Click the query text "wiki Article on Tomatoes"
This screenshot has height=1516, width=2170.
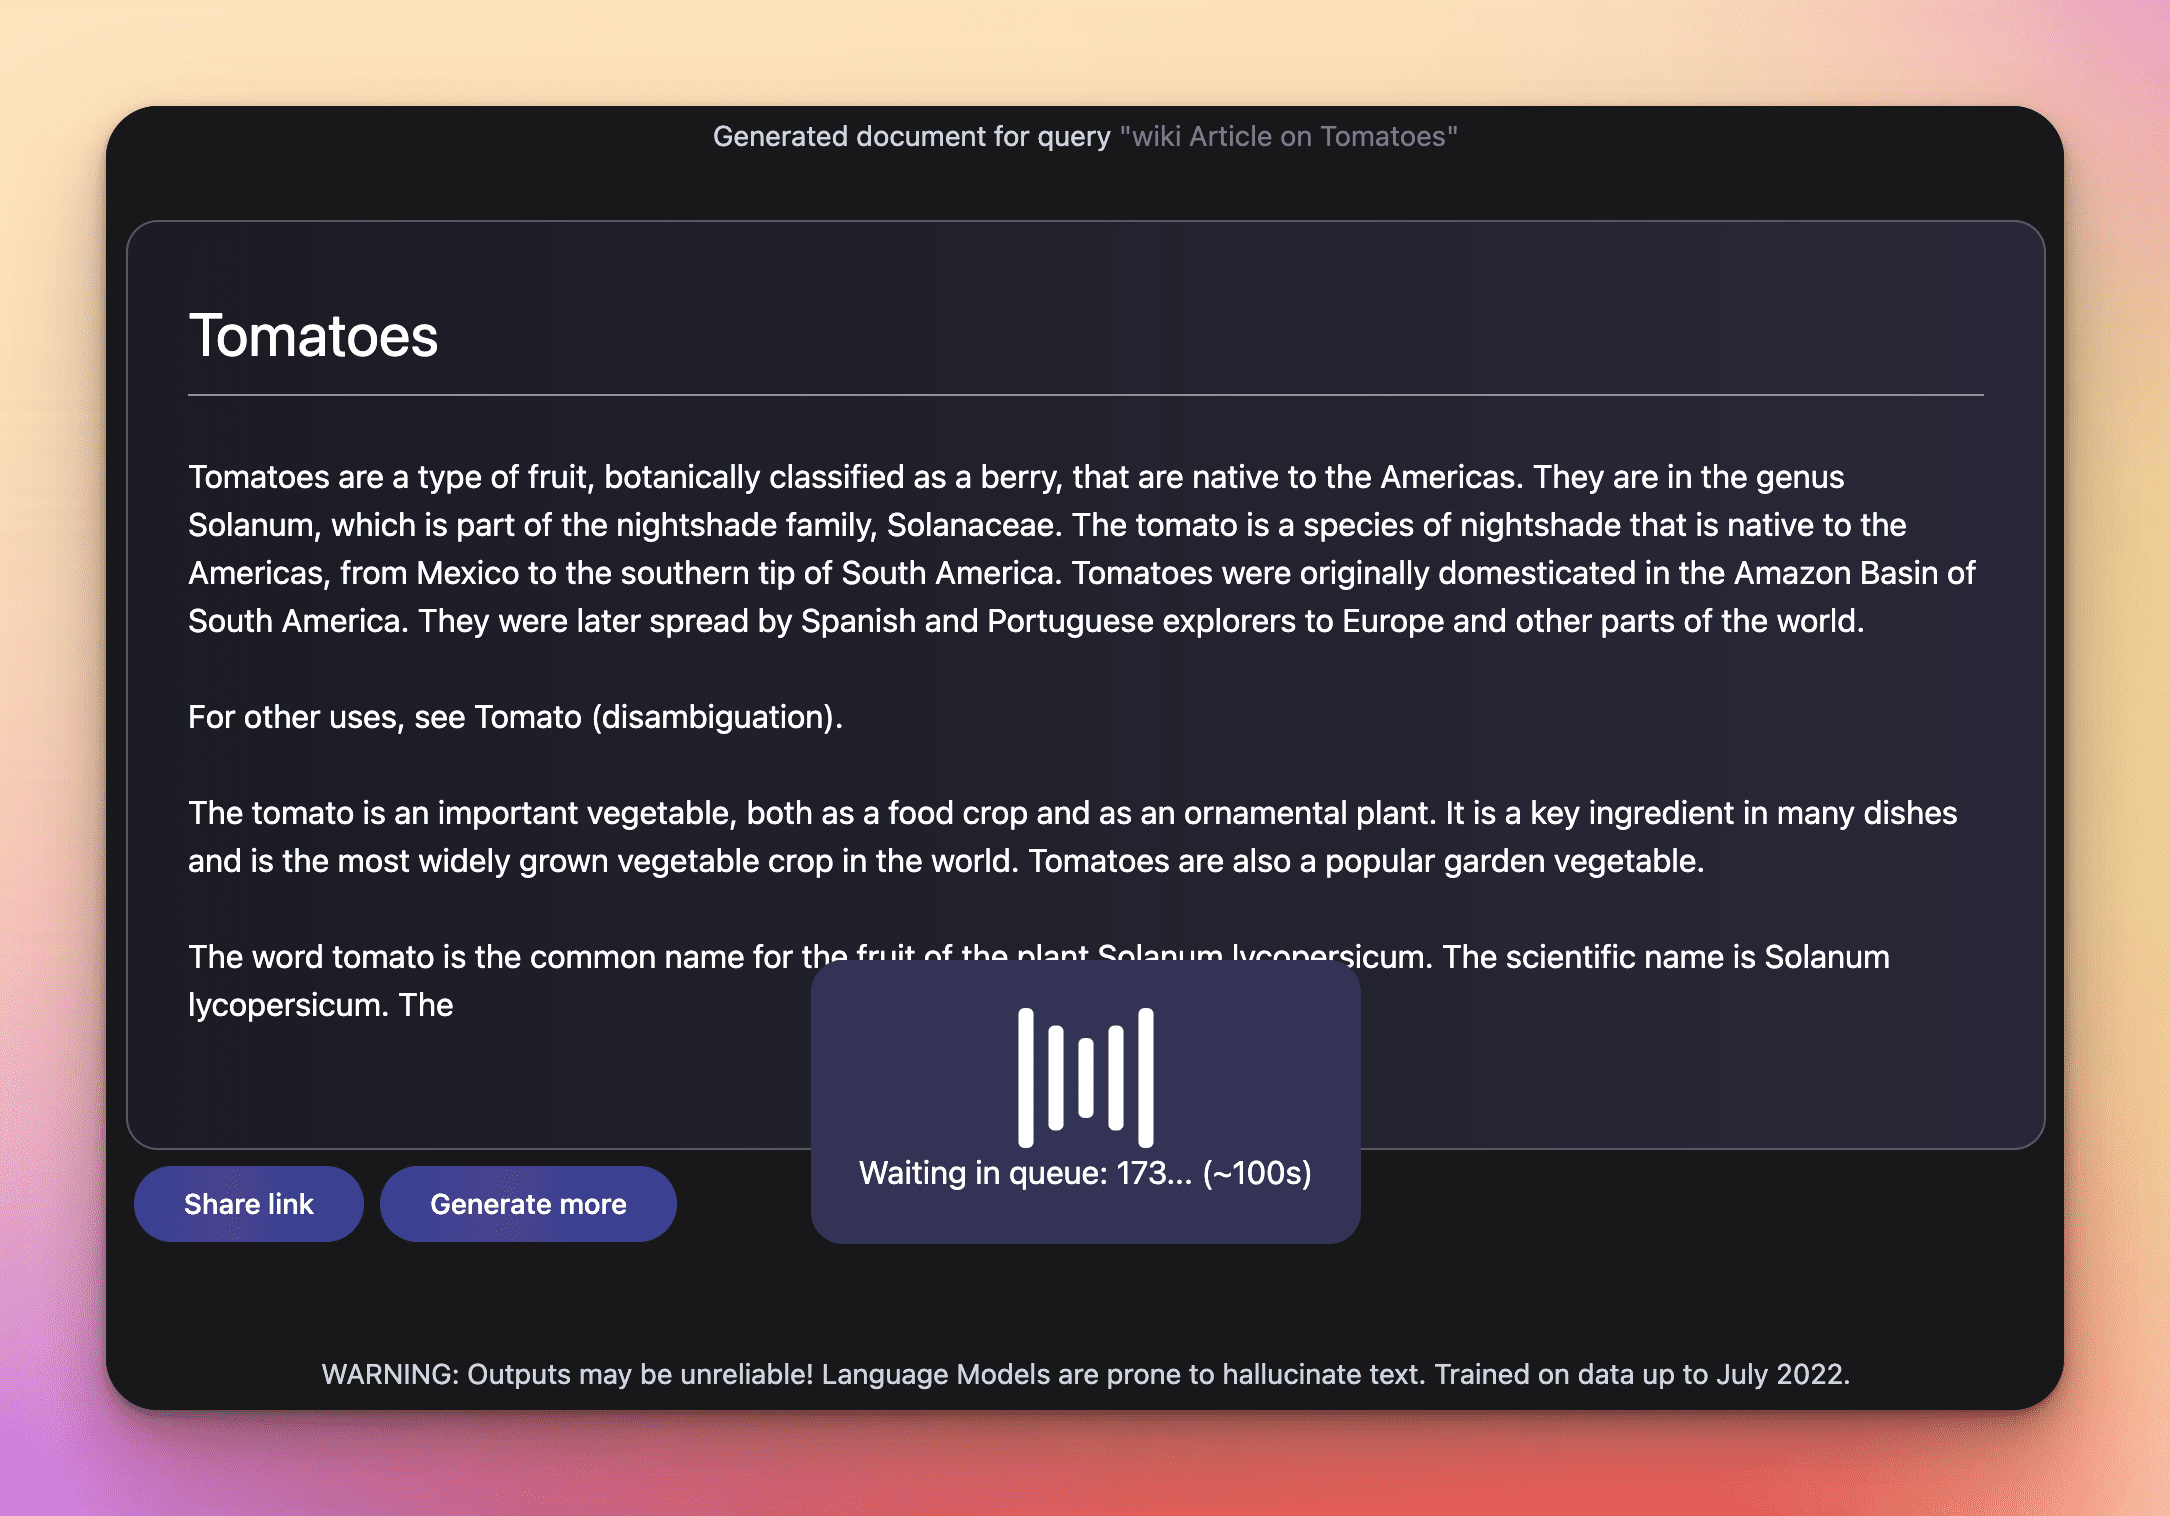tap(1288, 136)
